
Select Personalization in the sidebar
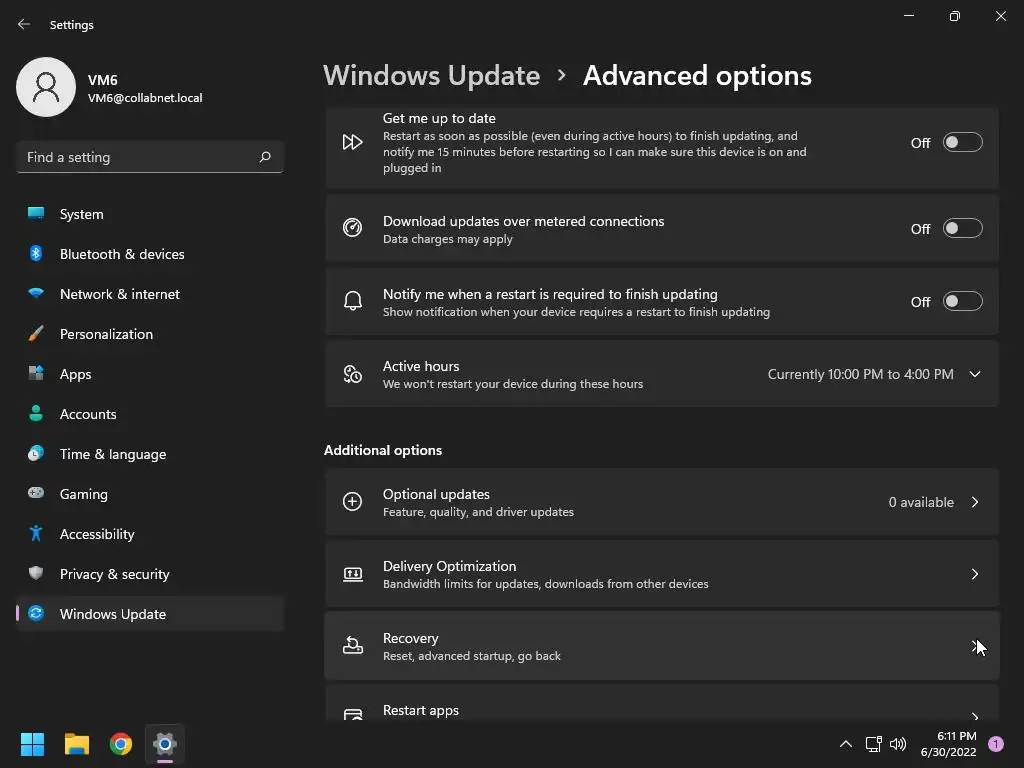pos(150,334)
